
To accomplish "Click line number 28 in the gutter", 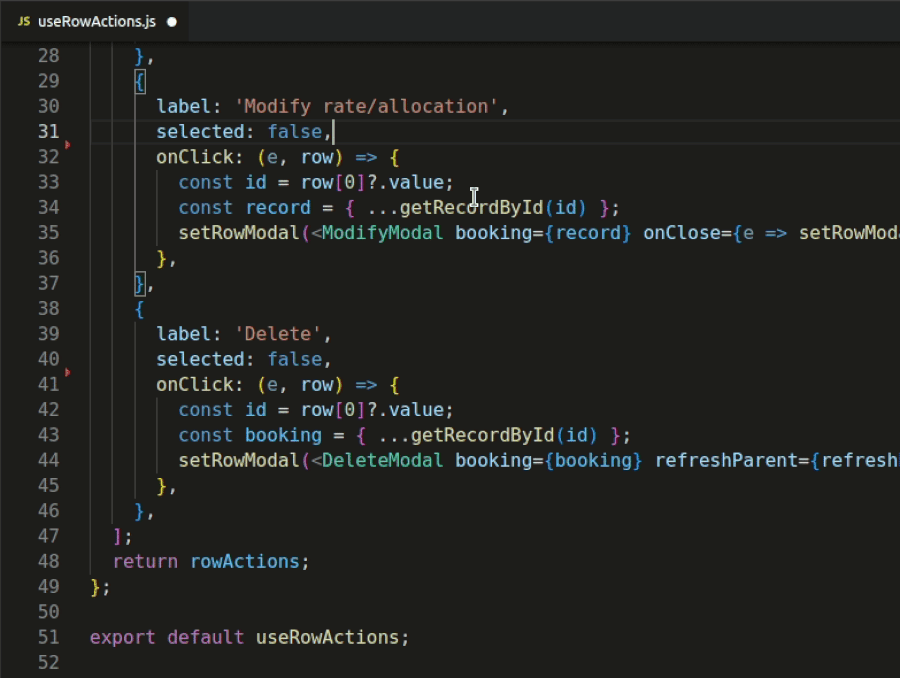I will [48, 55].
